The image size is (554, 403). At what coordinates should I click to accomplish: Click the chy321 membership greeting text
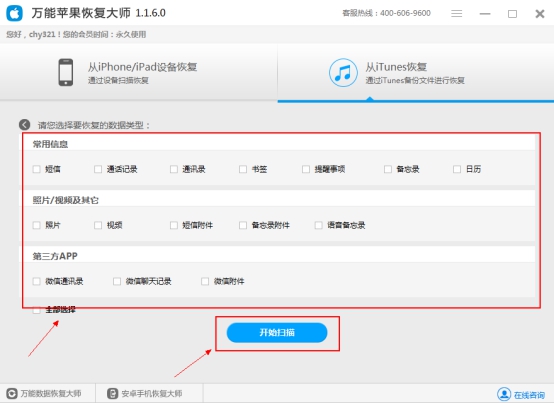click(x=76, y=35)
